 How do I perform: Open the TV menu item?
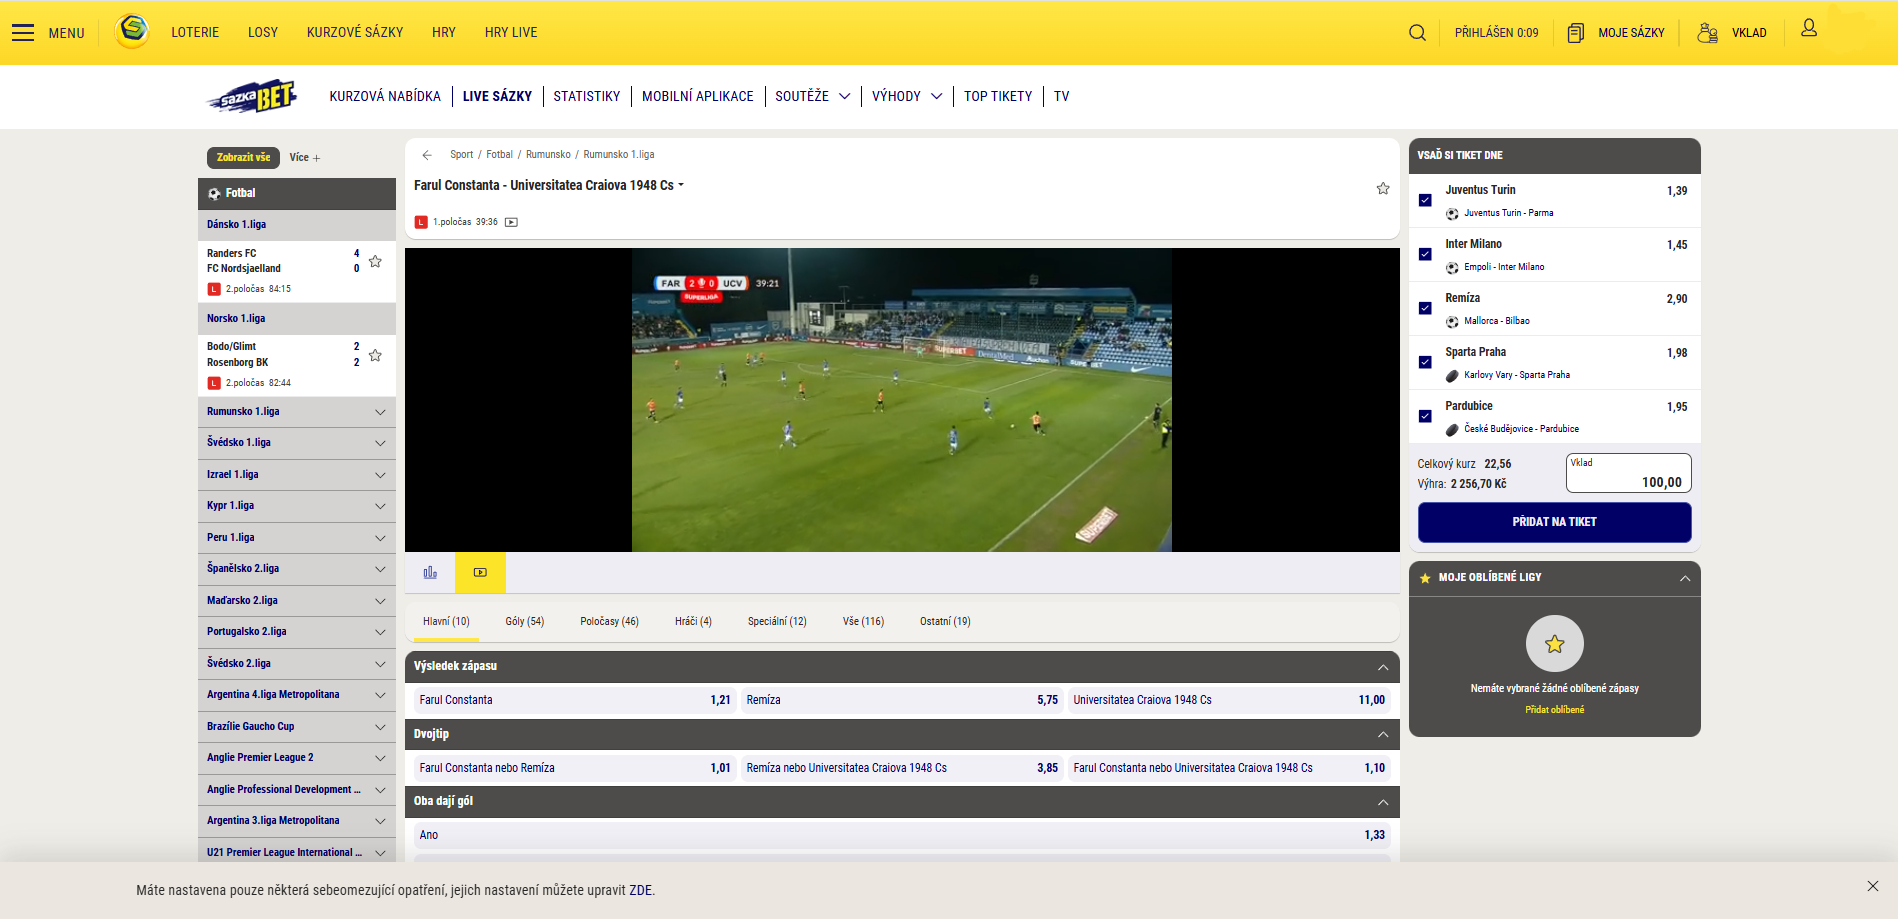pos(1061,97)
